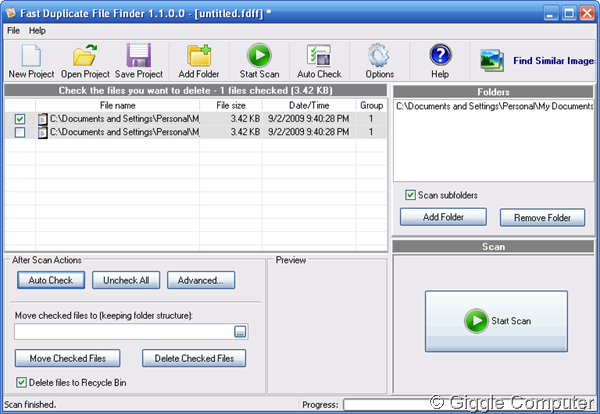Click the file icon in the first result row

pos(42,119)
